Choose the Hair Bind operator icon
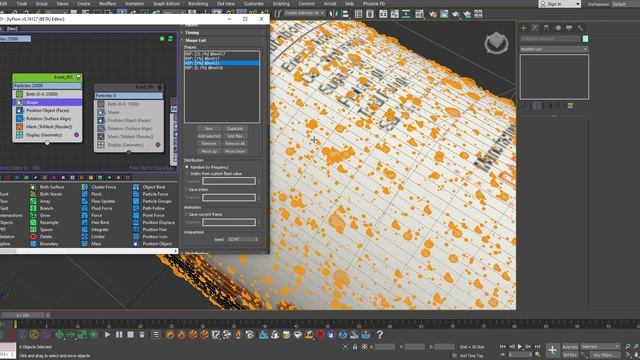Image resolution: width=640 pixels, height=360 pixels. click(x=84, y=222)
